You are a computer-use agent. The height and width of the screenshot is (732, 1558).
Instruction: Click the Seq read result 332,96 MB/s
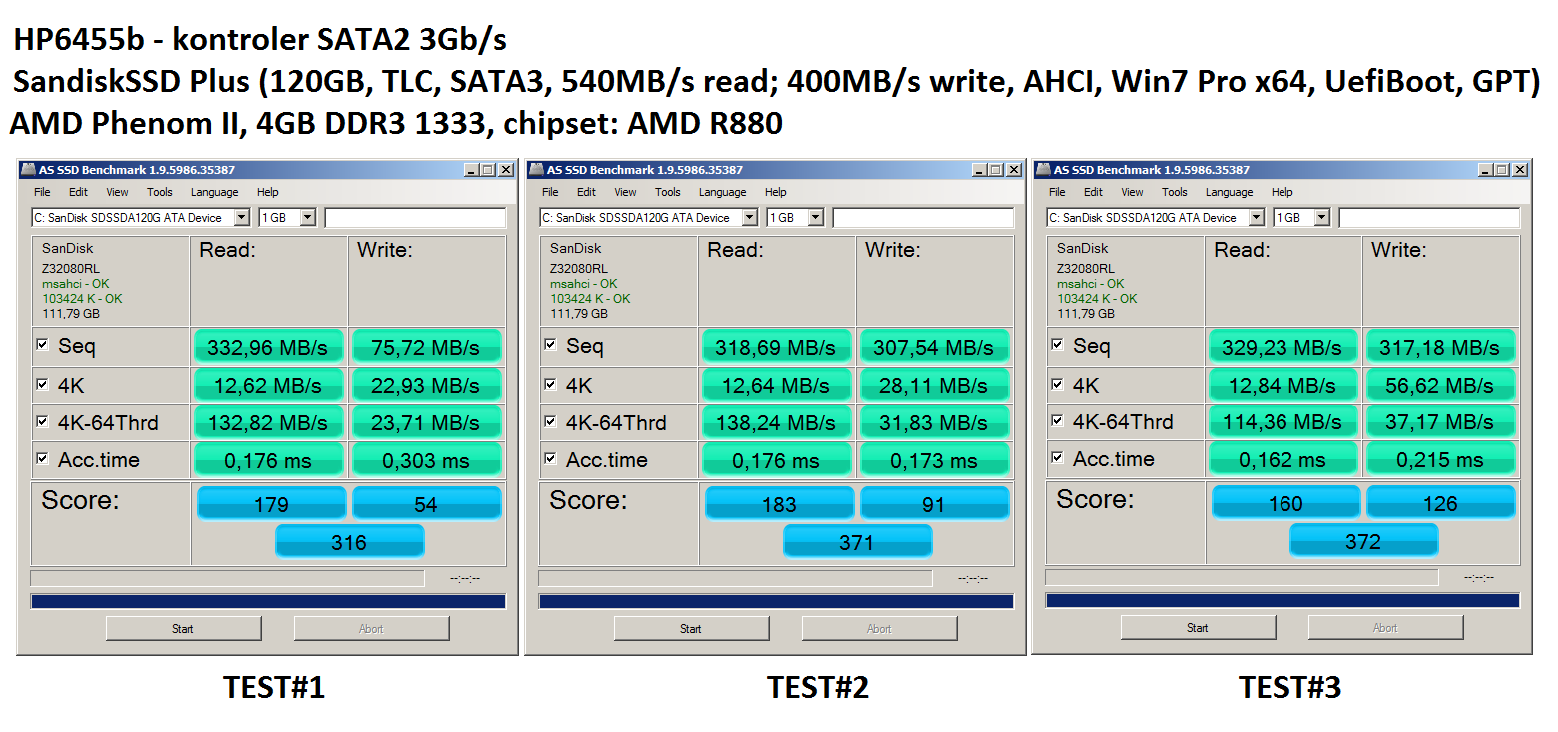click(267, 348)
